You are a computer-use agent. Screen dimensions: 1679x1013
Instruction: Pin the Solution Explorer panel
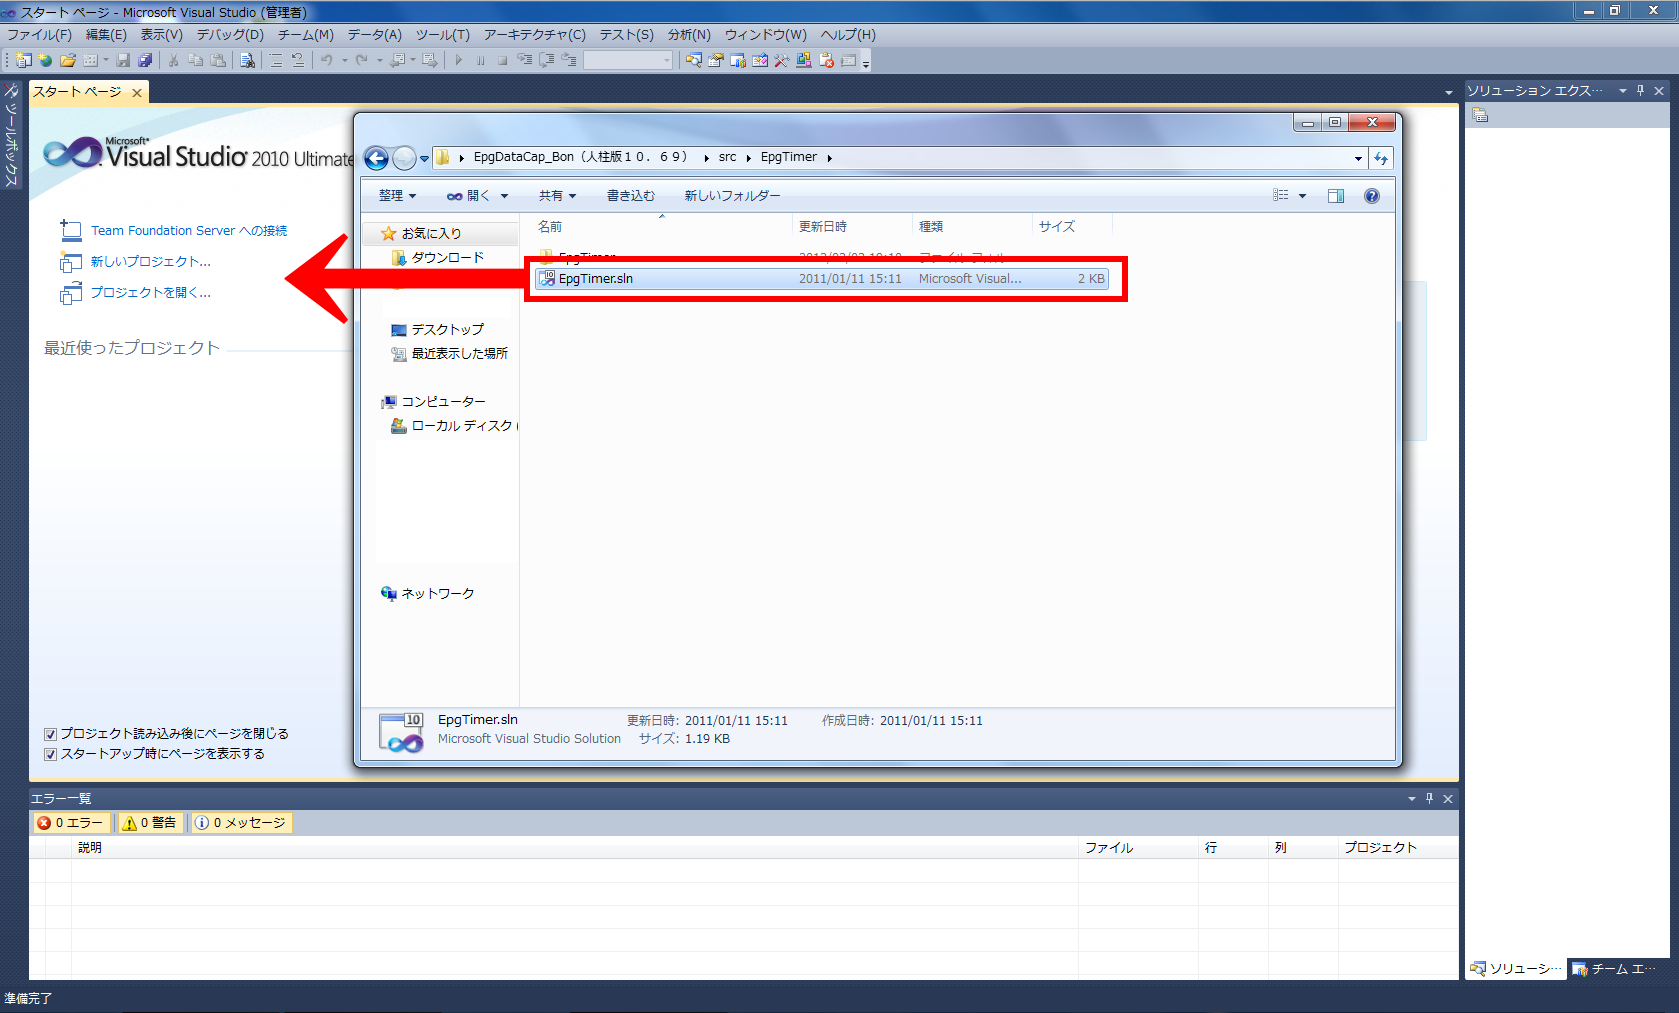tap(1640, 91)
